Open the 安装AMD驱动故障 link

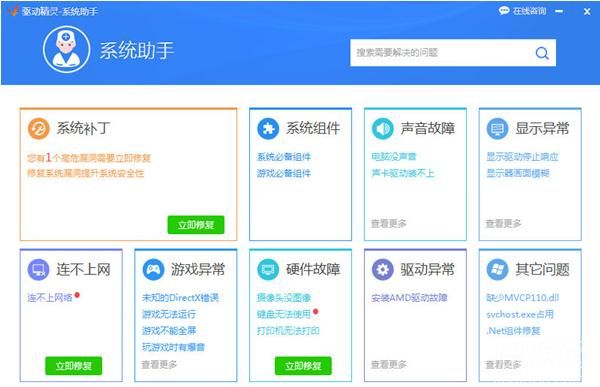(x=409, y=297)
